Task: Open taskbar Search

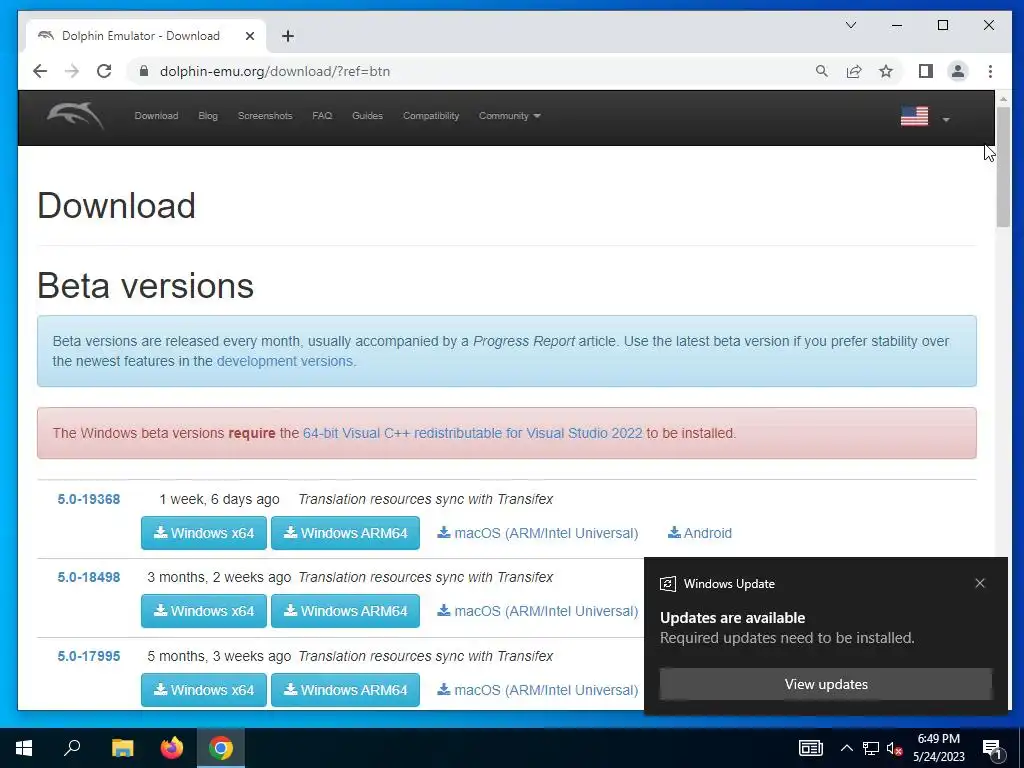Action: coord(72,748)
